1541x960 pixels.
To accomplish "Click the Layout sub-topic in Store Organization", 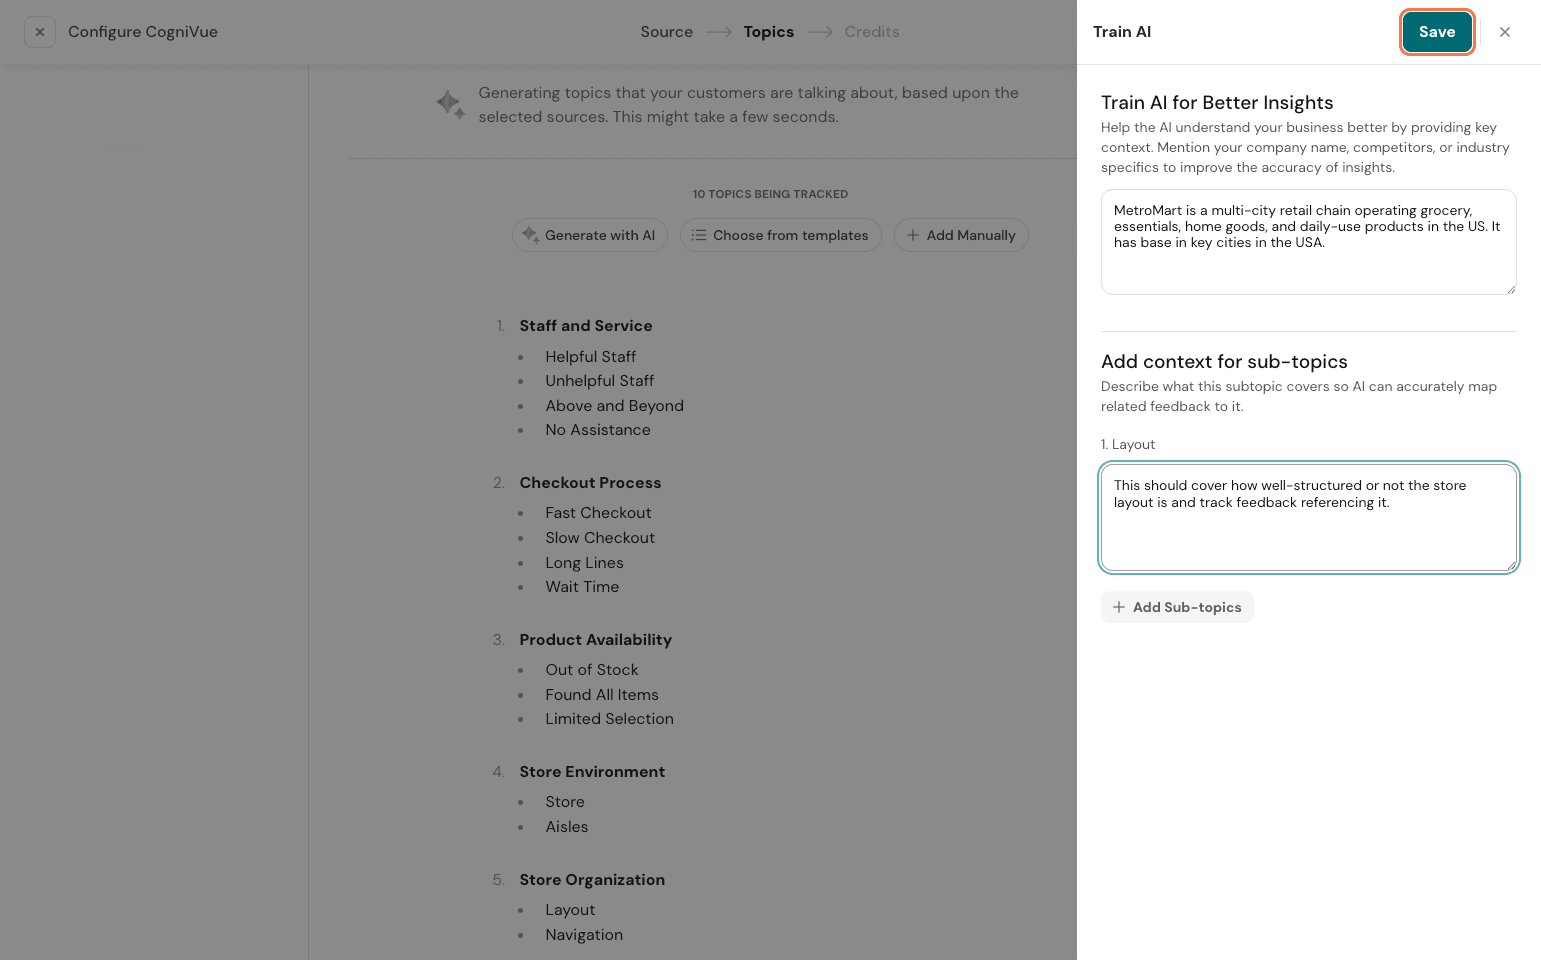I will coord(570,910).
